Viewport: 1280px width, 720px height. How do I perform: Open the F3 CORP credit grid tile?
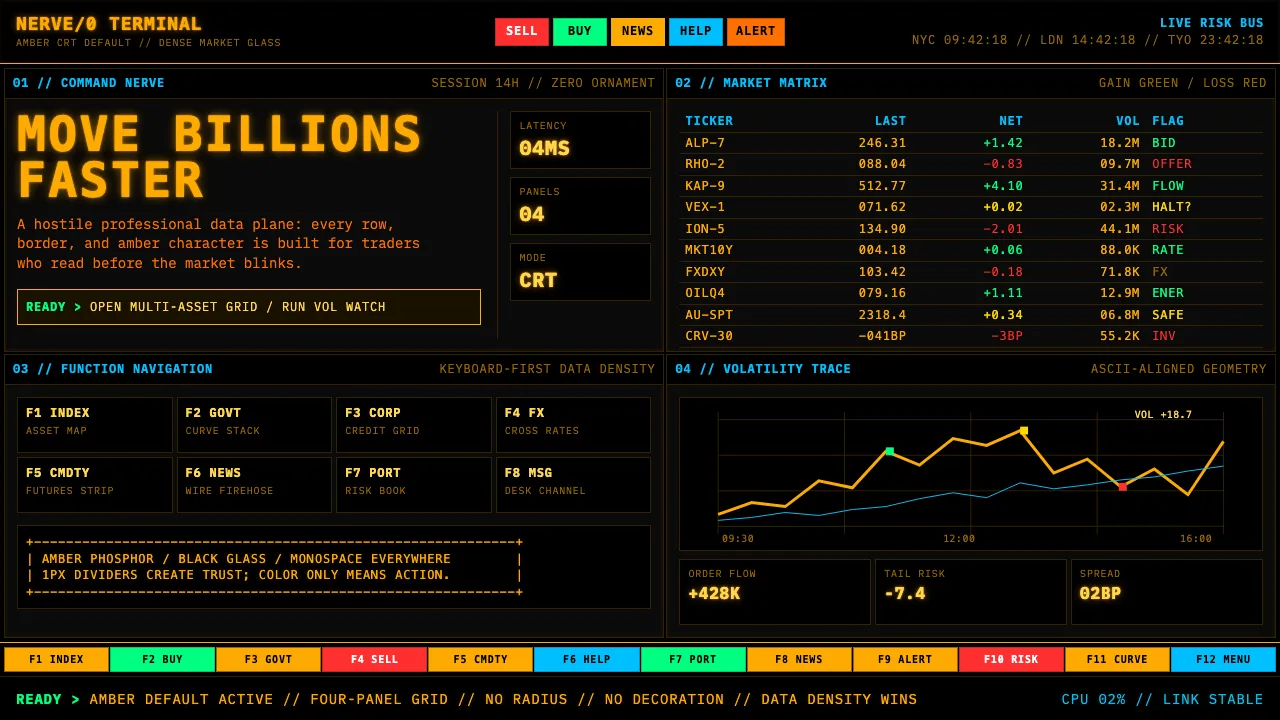click(x=414, y=425)
